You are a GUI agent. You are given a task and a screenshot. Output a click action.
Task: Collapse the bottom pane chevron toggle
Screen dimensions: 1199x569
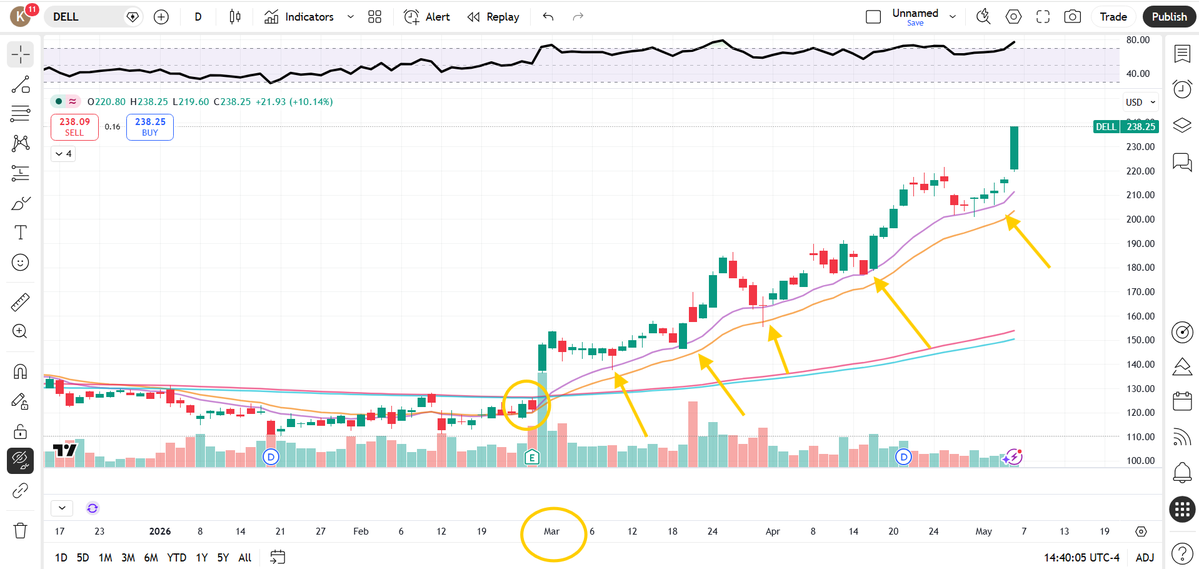pyautogui.click(x=61, y=507)
